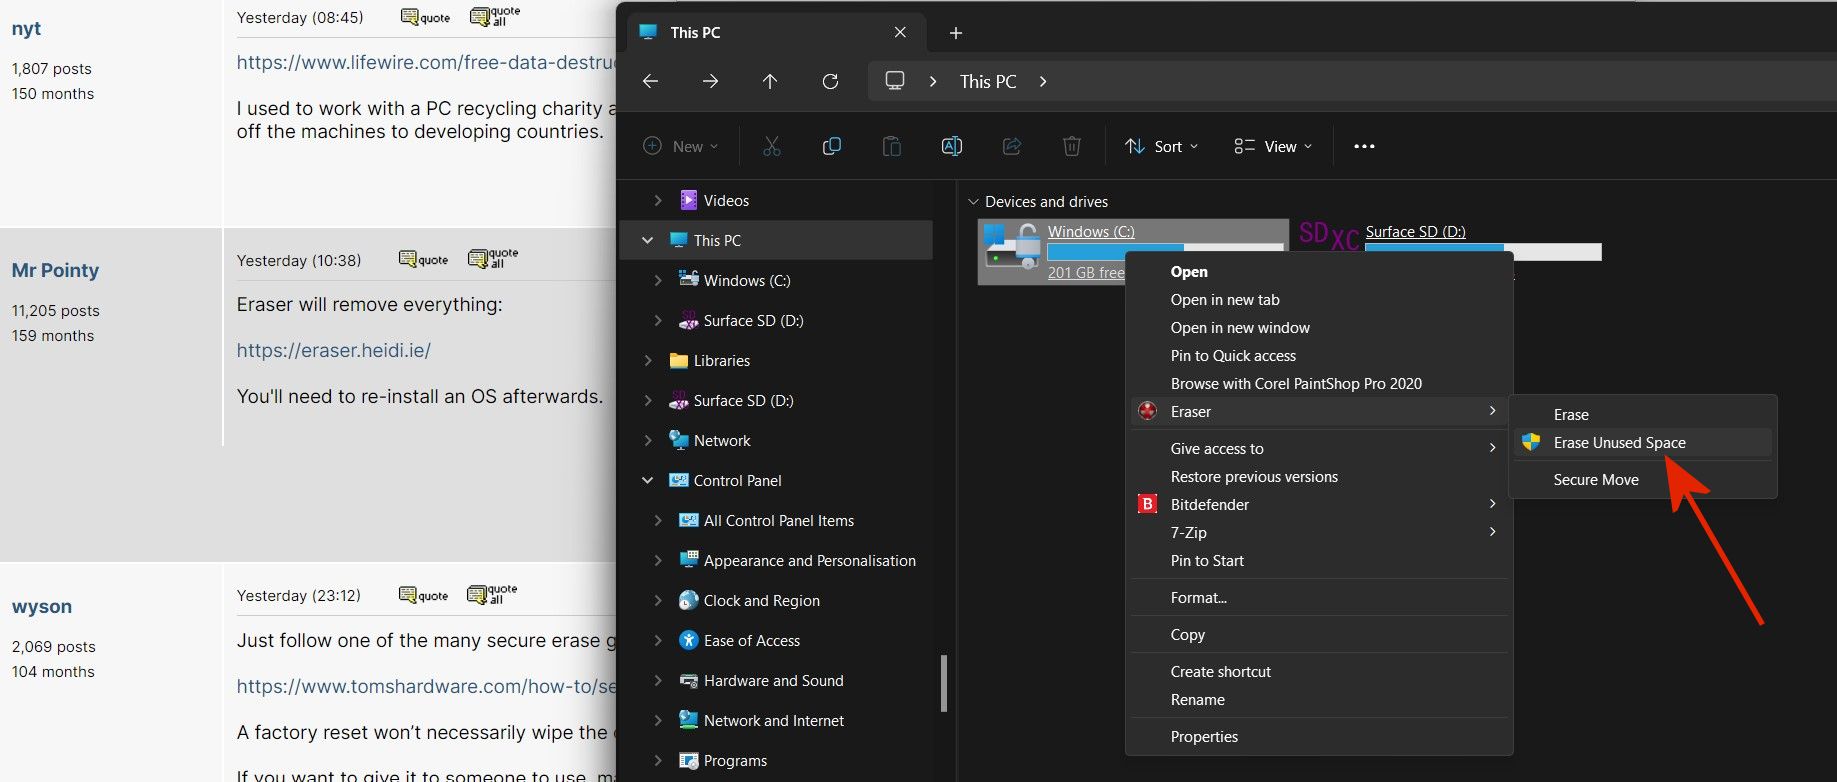Select Network in the navigation tree
The image size is (1837, 782).
pos(721,440)
